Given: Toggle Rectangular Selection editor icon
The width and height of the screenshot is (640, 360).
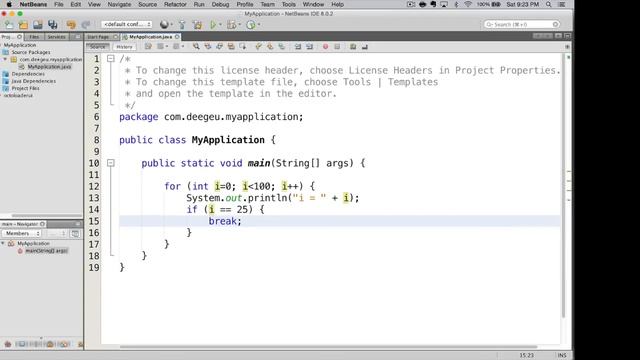Looking at the screenshot, I should click(242, 47).
